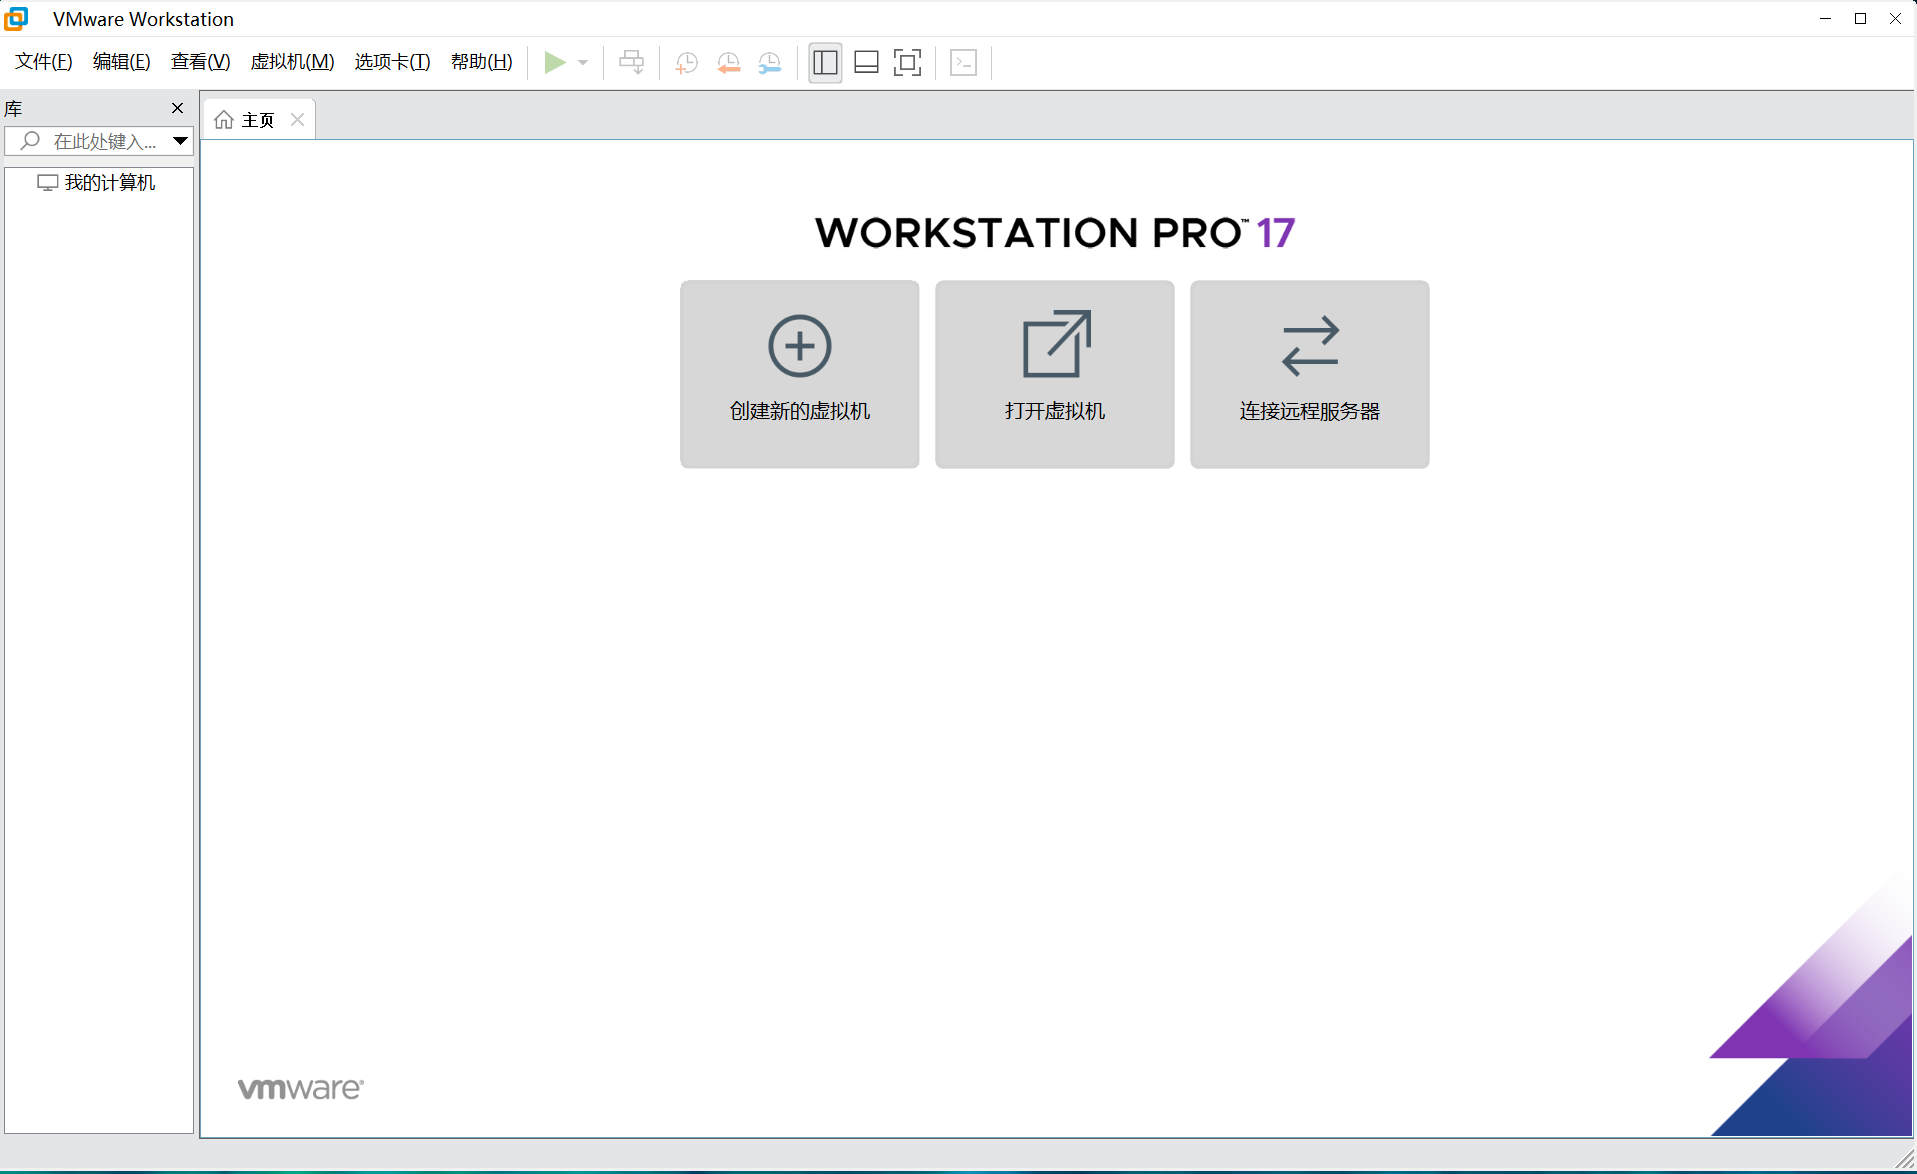Click the Send Ctrl+Alt+Del toolbar icon
The height and width of the screenshot is (1174, 1917).
632,63
